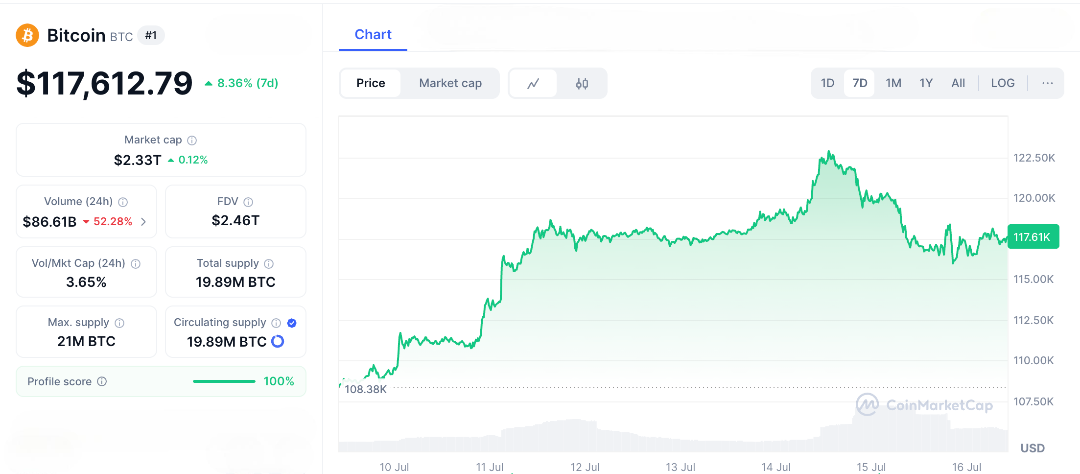The image size is (1080, 474).
Task: Click the Profile score 100% bar
Action: pos(224,382)
